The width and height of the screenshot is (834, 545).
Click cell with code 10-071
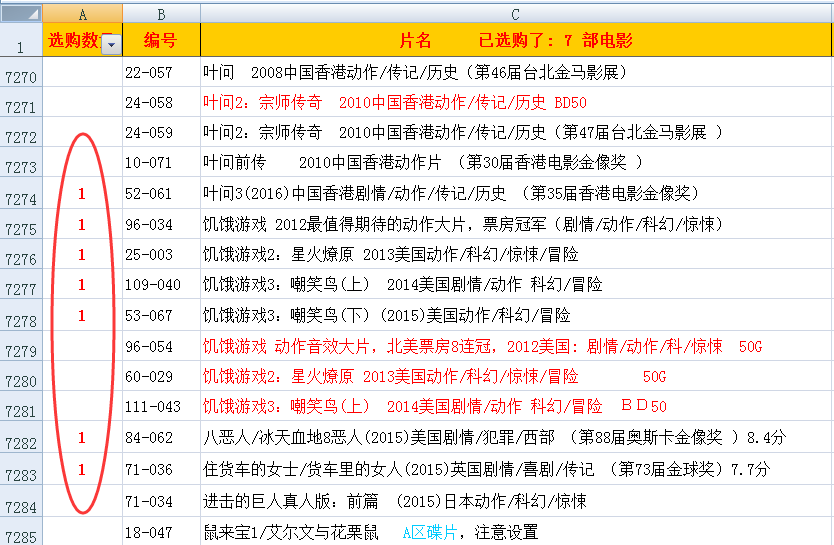tap(161, 162)
